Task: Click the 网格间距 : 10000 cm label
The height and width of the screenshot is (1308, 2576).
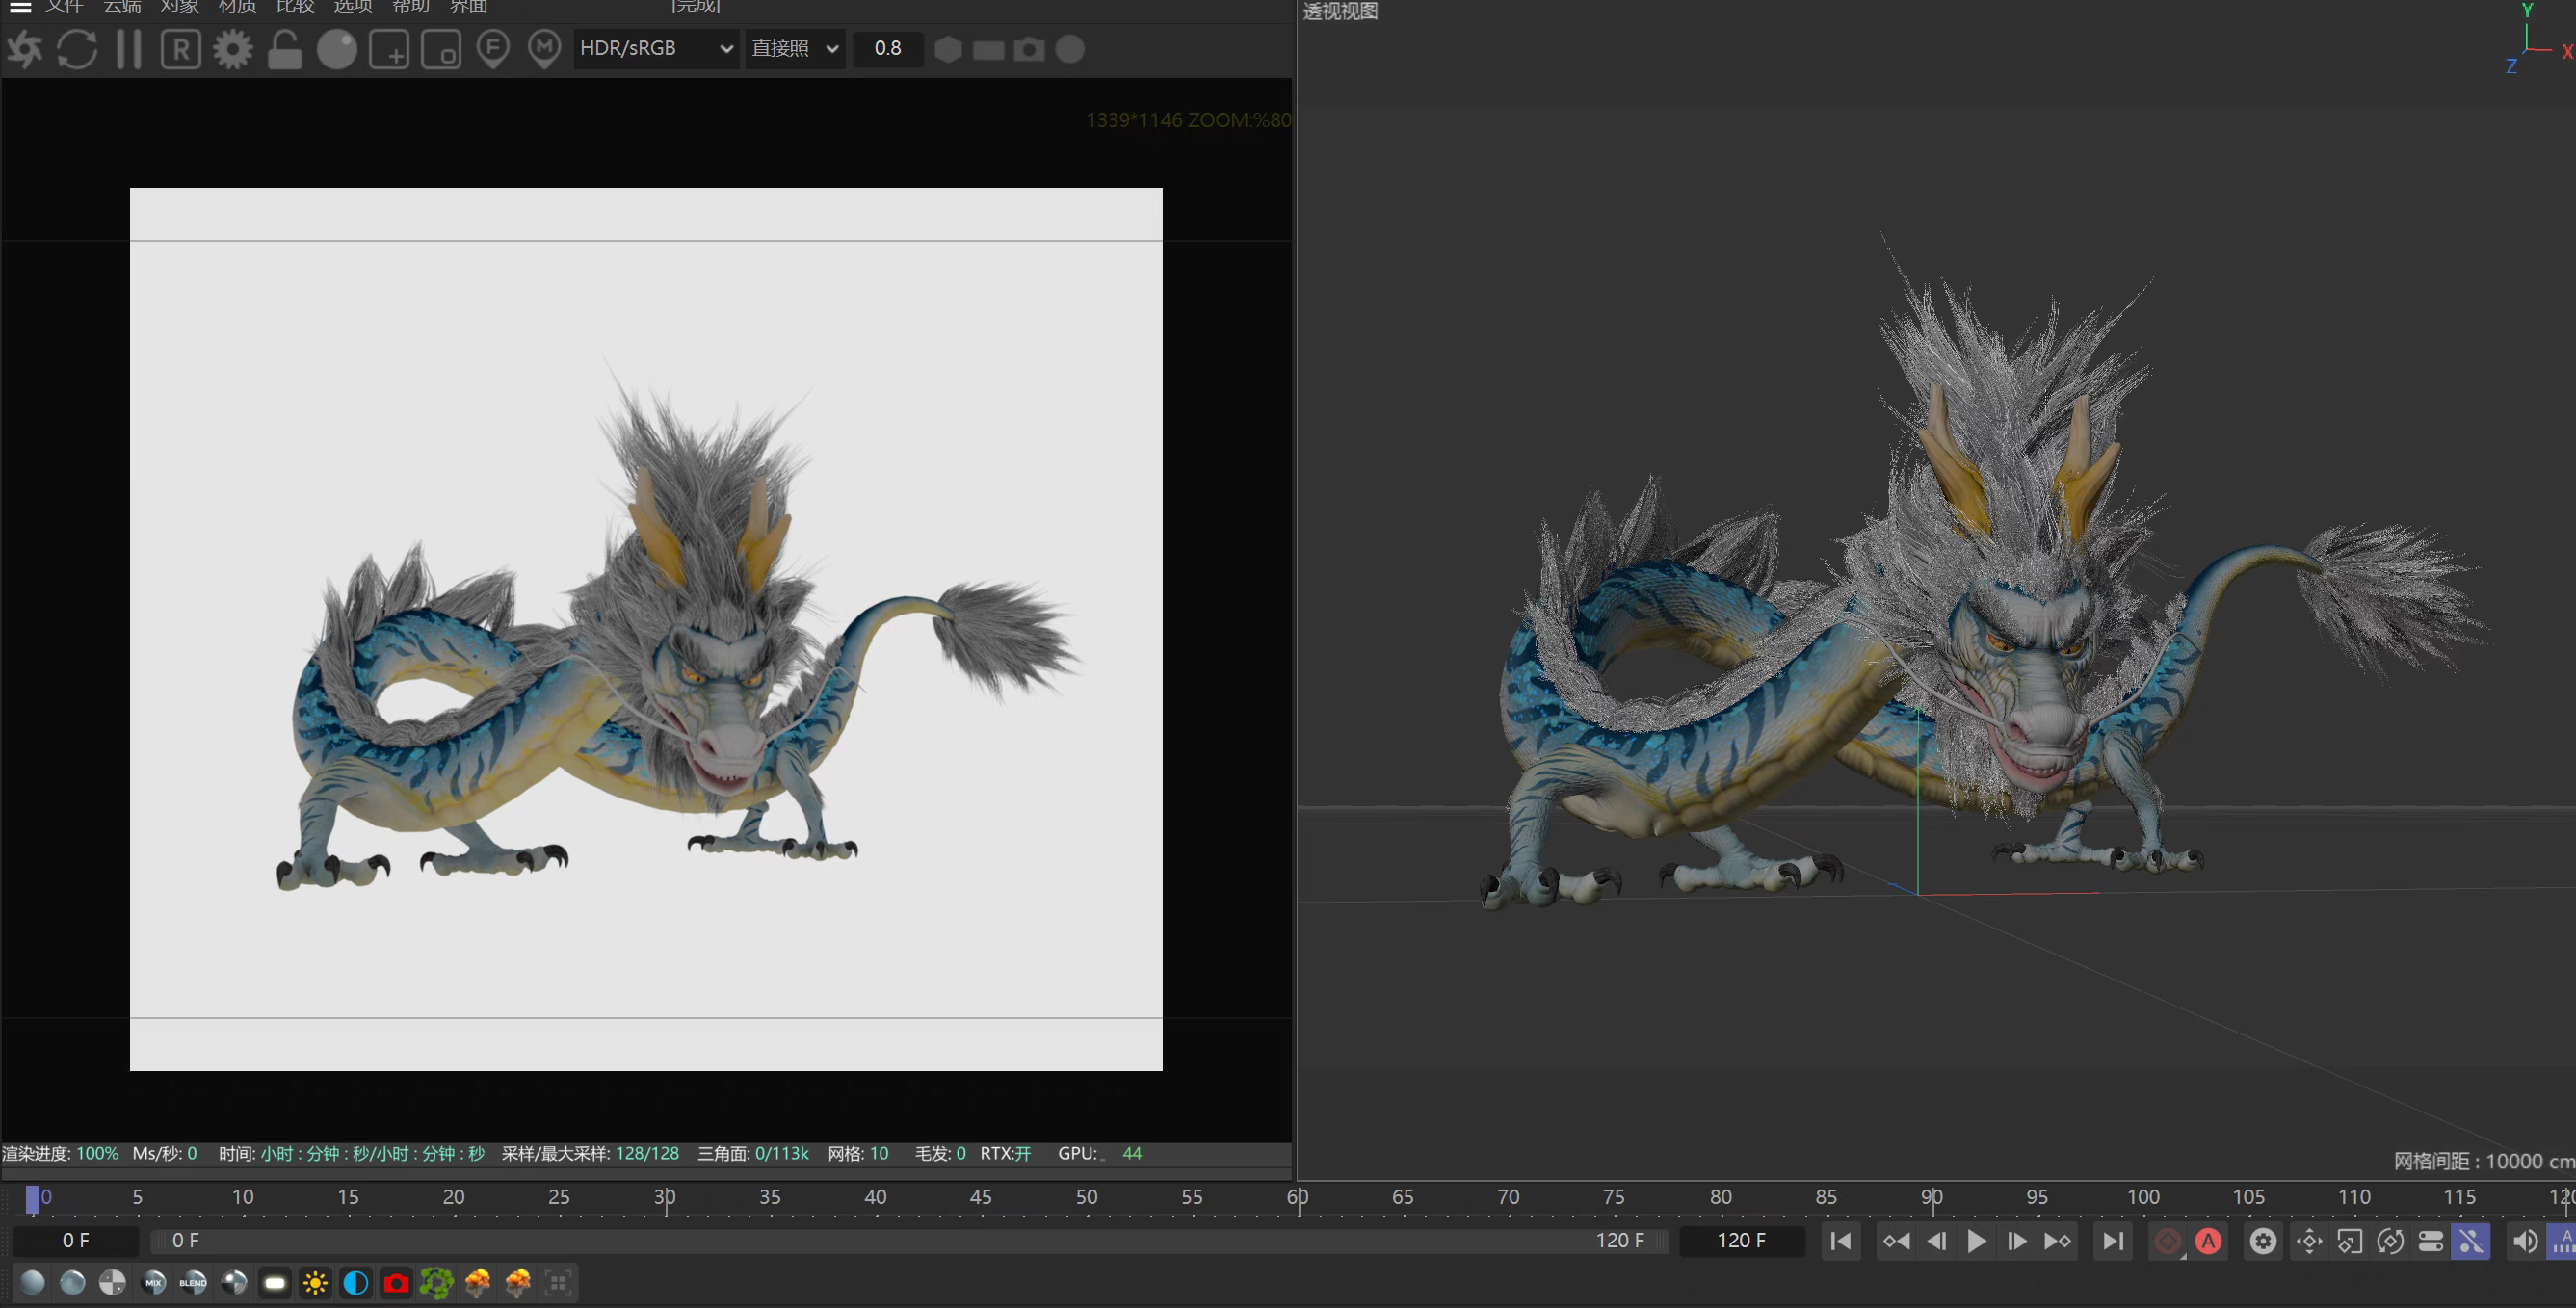Action: click(x=2484, y=1161)
